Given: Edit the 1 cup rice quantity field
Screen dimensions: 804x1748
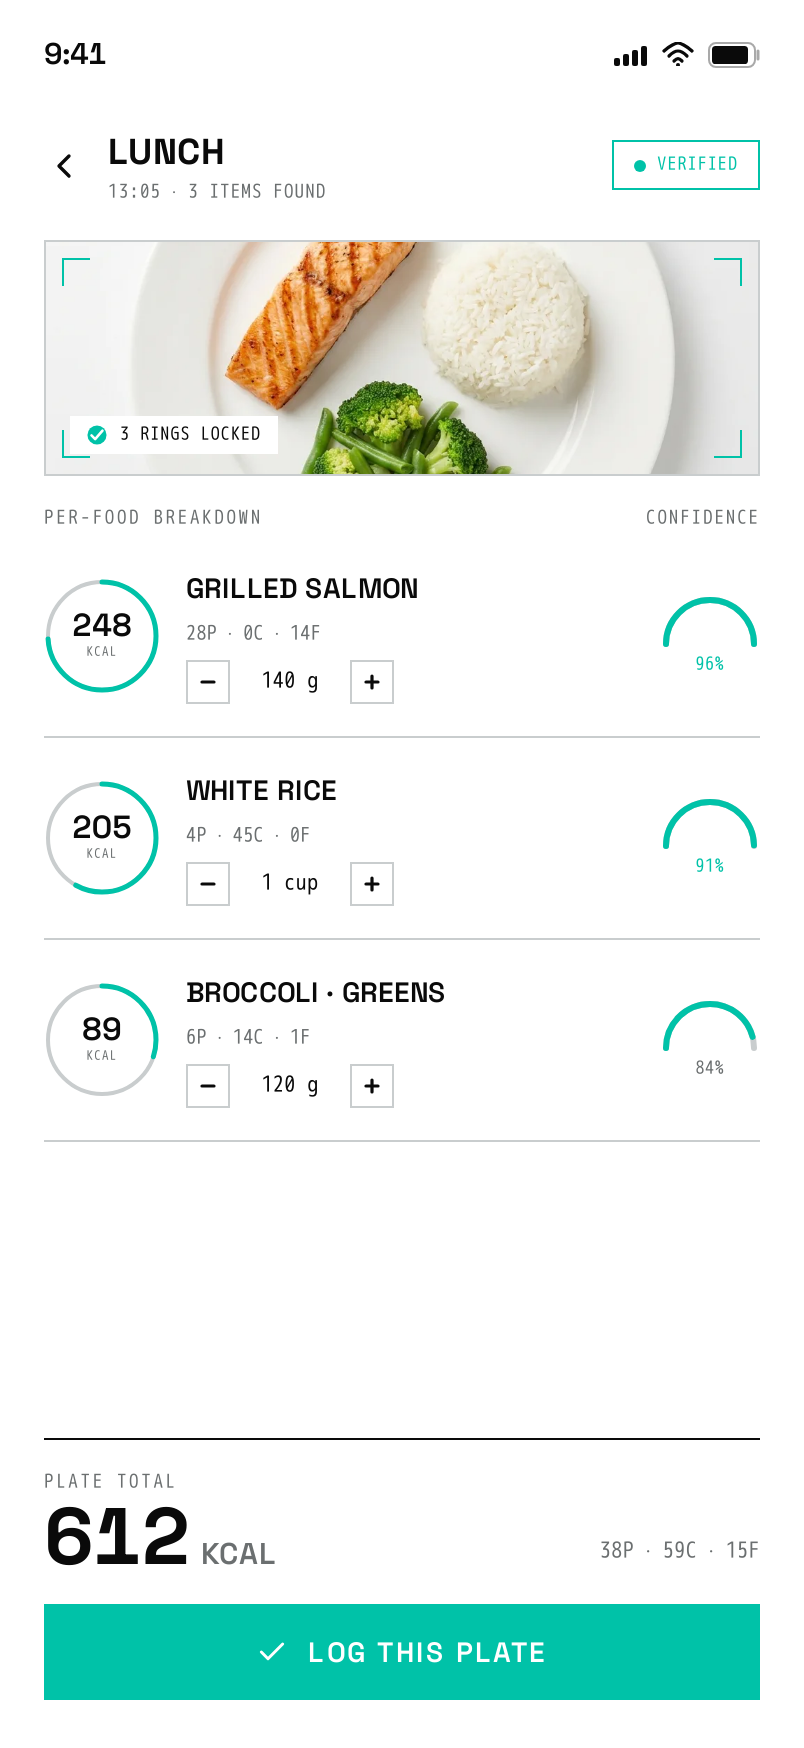Looking at the screenshot, I should coord(290,884).
